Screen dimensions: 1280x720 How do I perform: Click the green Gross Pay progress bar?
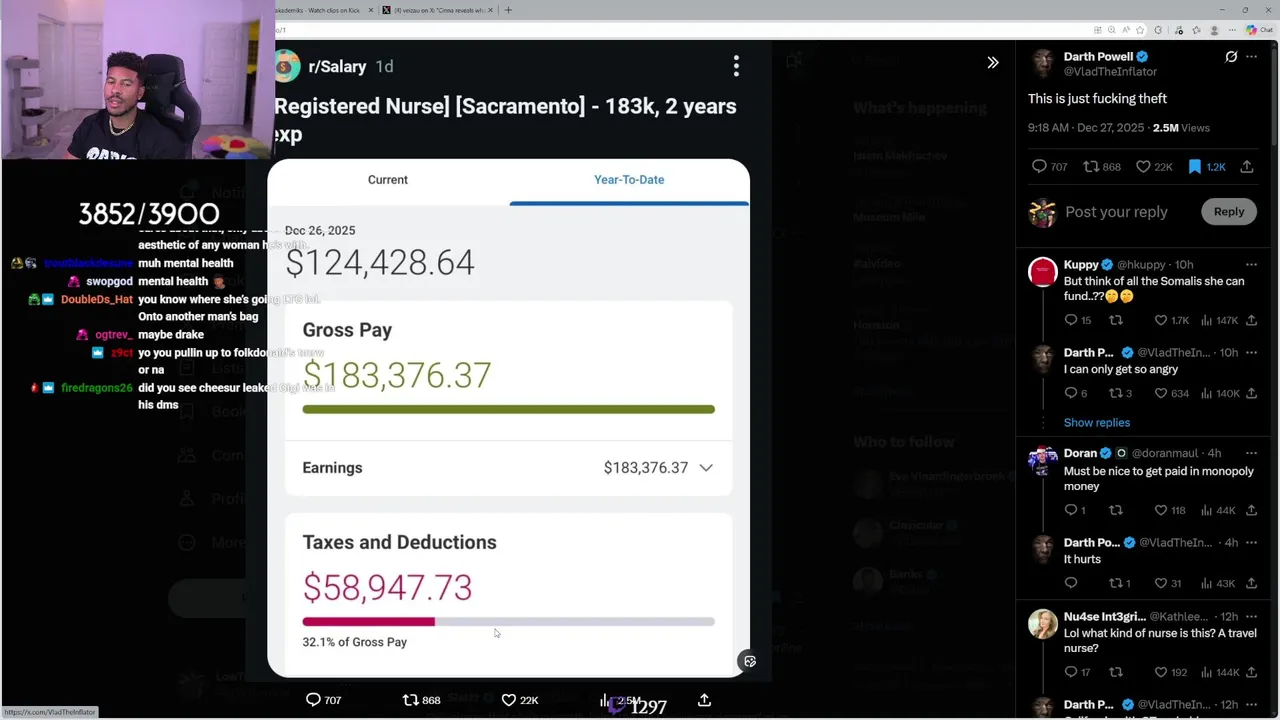tap(508, 409)
